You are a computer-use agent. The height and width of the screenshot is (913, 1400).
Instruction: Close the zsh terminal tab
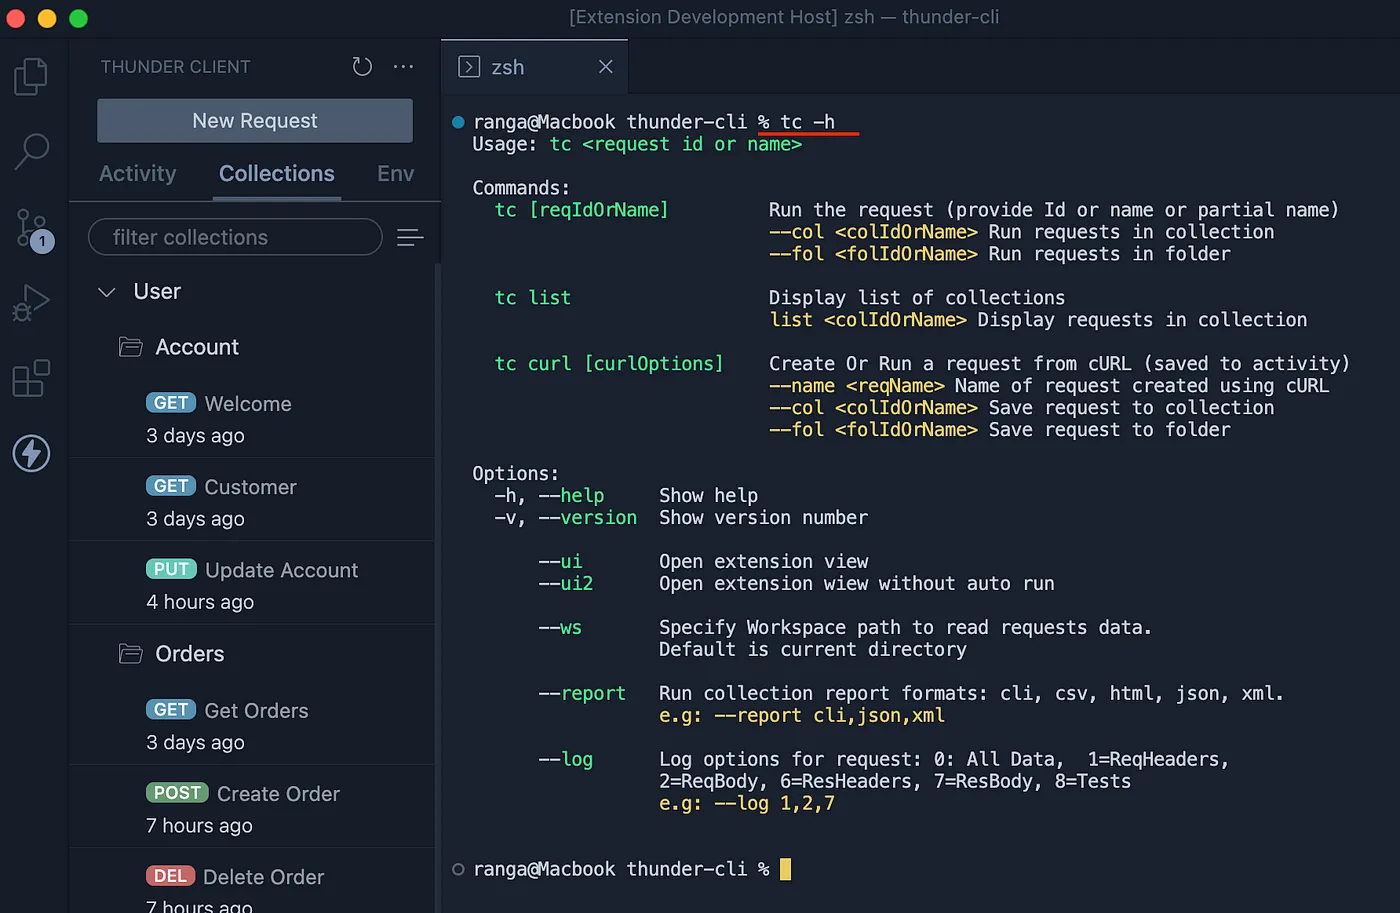[605, 67]
